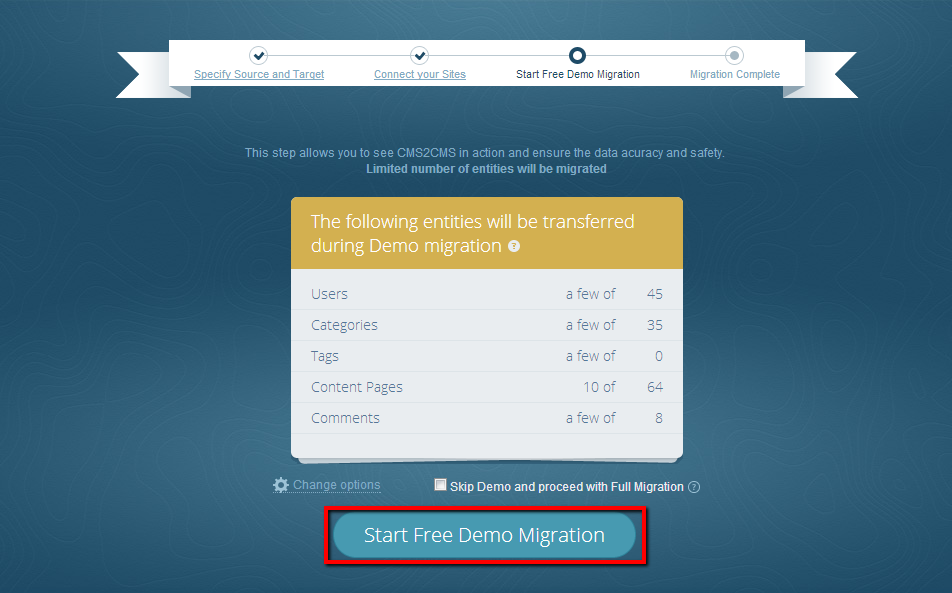This screenshot has height=593, width=952.
Task: Click the Tags count value 0
Action: [659, 356]
